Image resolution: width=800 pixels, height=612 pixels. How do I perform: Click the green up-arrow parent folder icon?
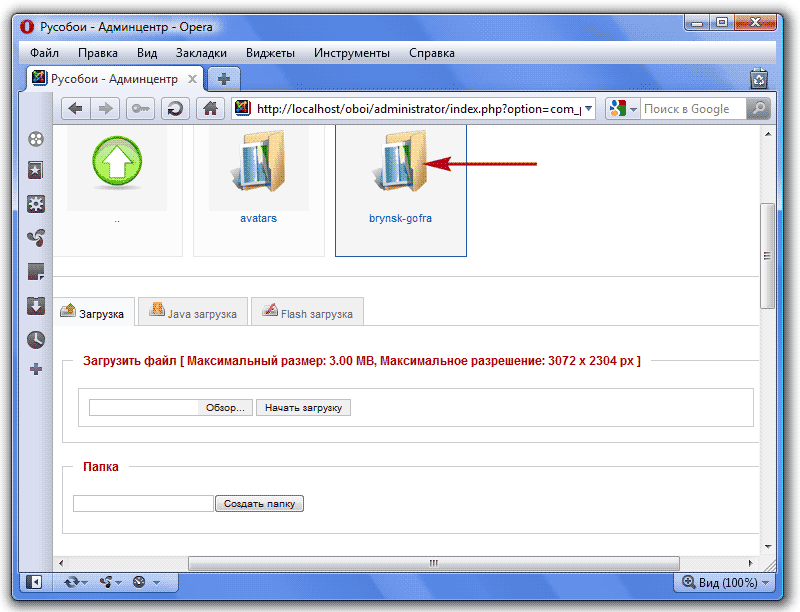pos(117,163)
